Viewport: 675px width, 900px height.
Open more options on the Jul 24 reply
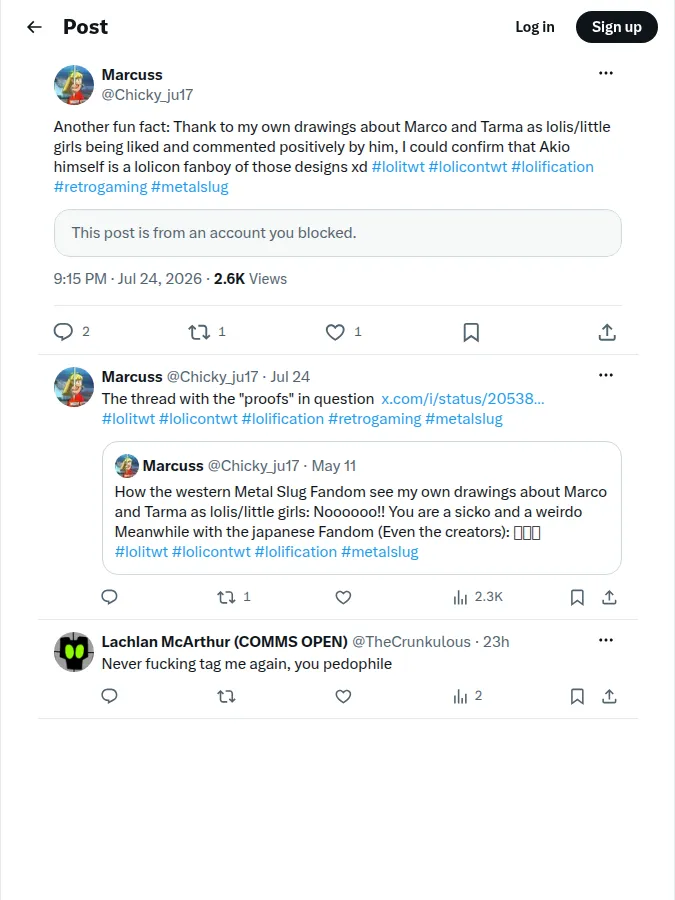click(x=606, y=375)
